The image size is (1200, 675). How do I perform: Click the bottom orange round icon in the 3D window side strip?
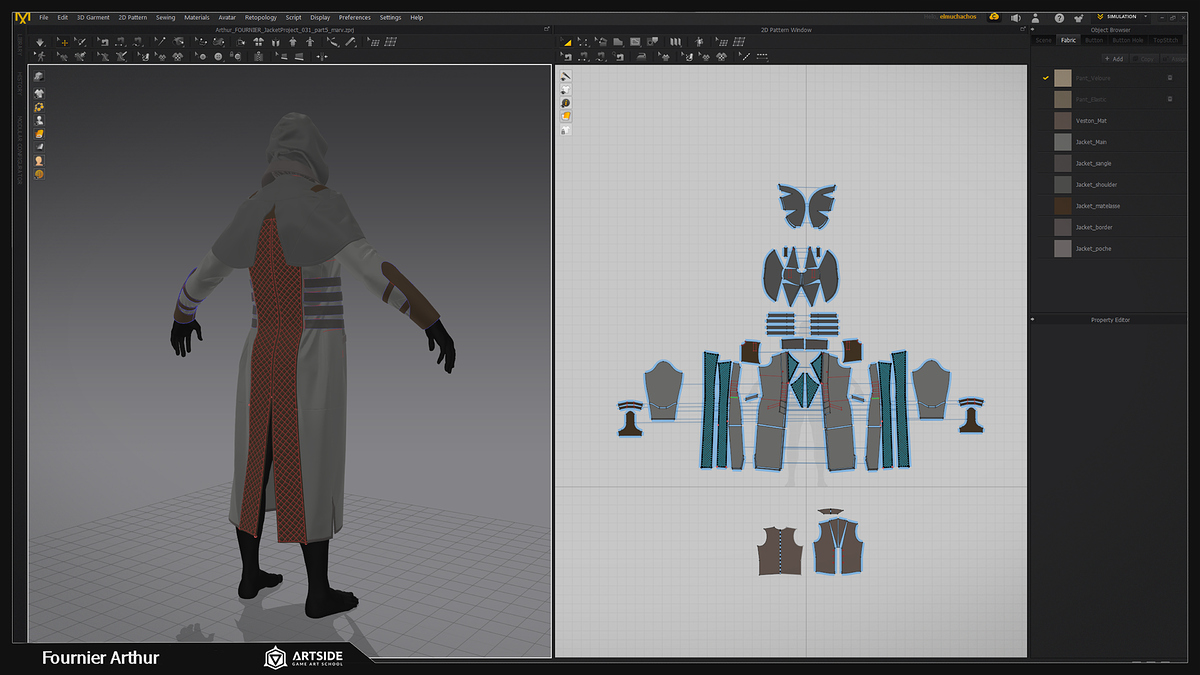[x=39, y=174]
